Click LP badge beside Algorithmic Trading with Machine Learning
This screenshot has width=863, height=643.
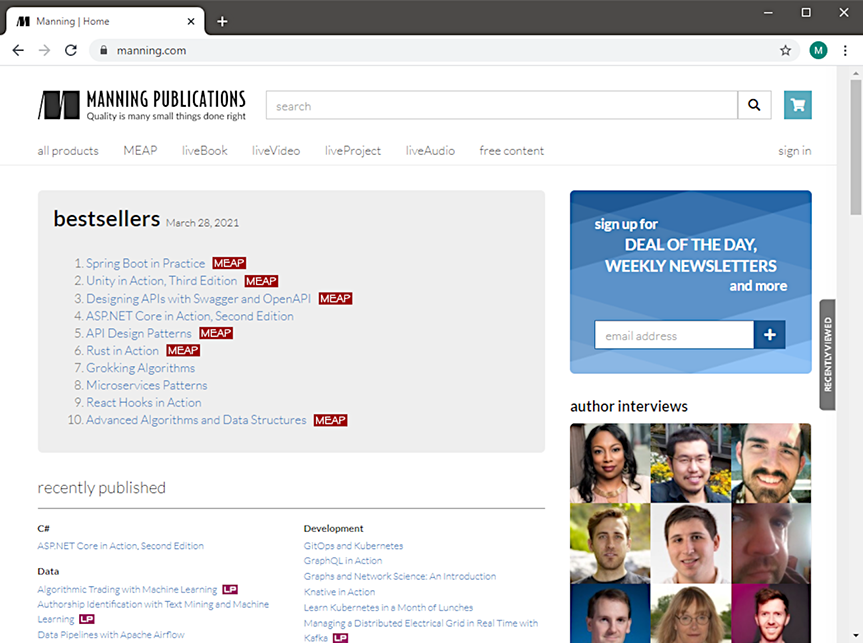pos(230,590)
